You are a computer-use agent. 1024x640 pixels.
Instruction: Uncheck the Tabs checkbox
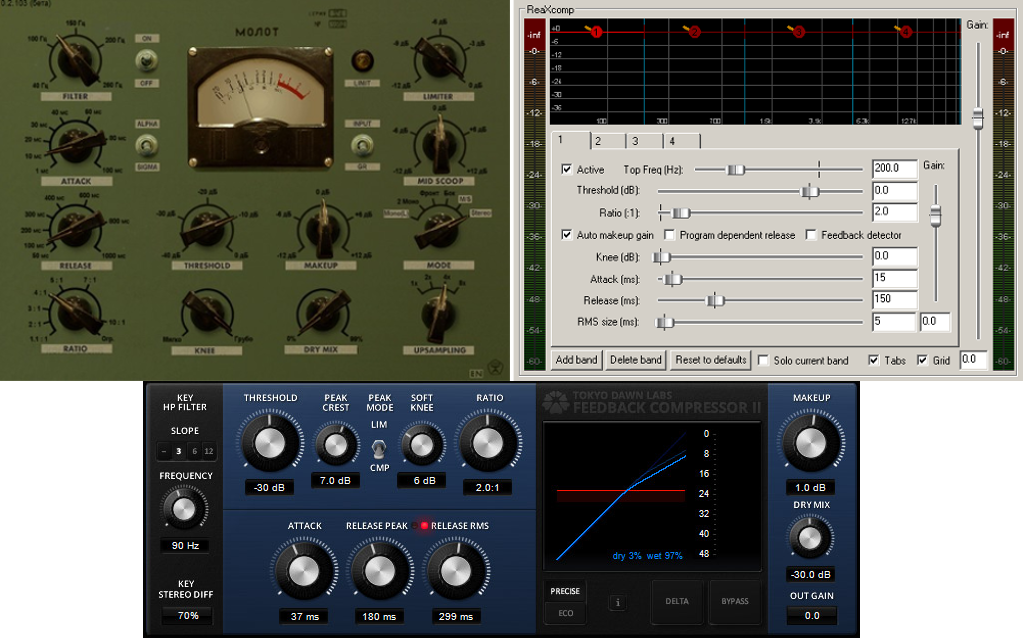[873, 360]
